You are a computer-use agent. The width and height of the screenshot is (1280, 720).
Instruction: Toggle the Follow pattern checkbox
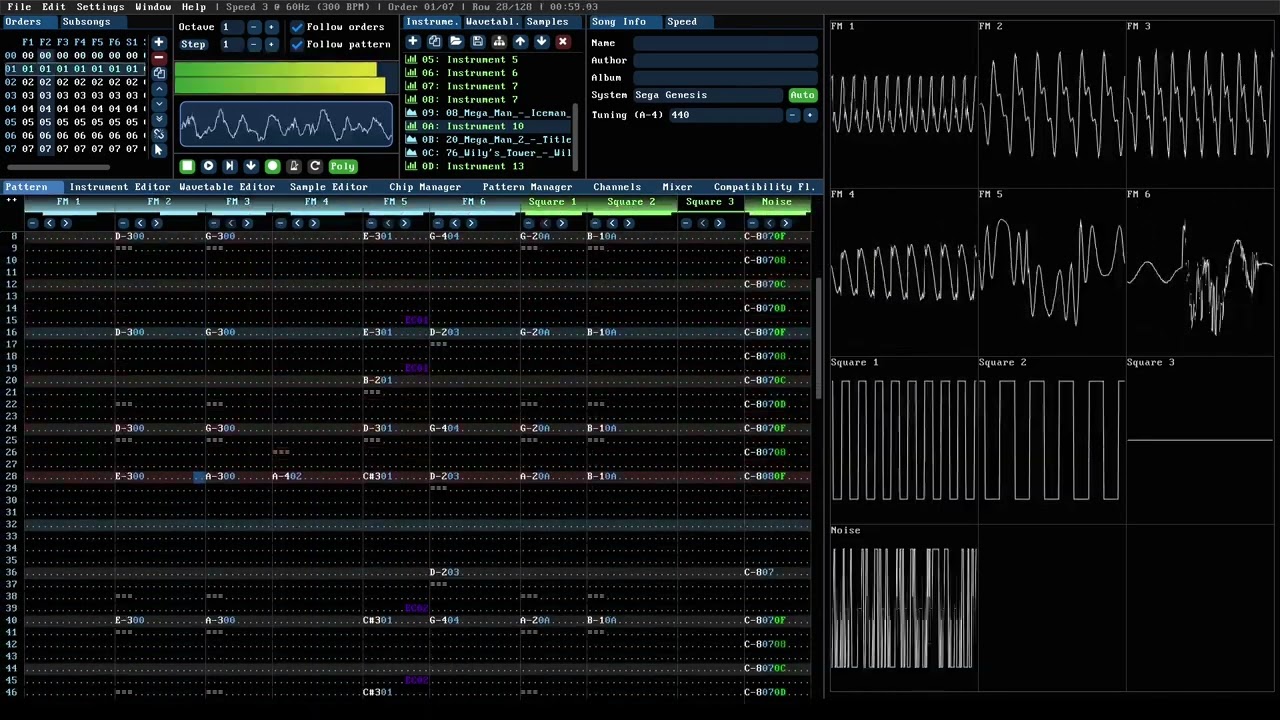(x=297, y=44)
